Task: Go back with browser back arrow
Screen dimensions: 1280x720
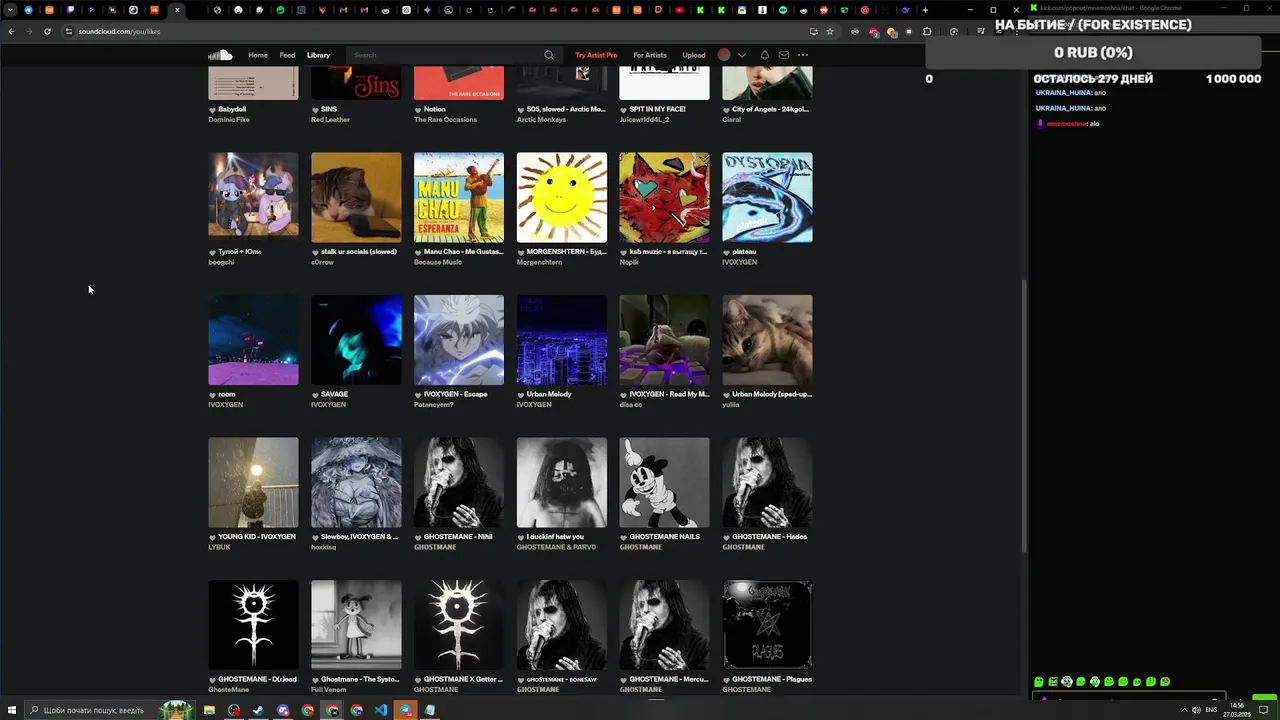Action: (x=11, y=31)
